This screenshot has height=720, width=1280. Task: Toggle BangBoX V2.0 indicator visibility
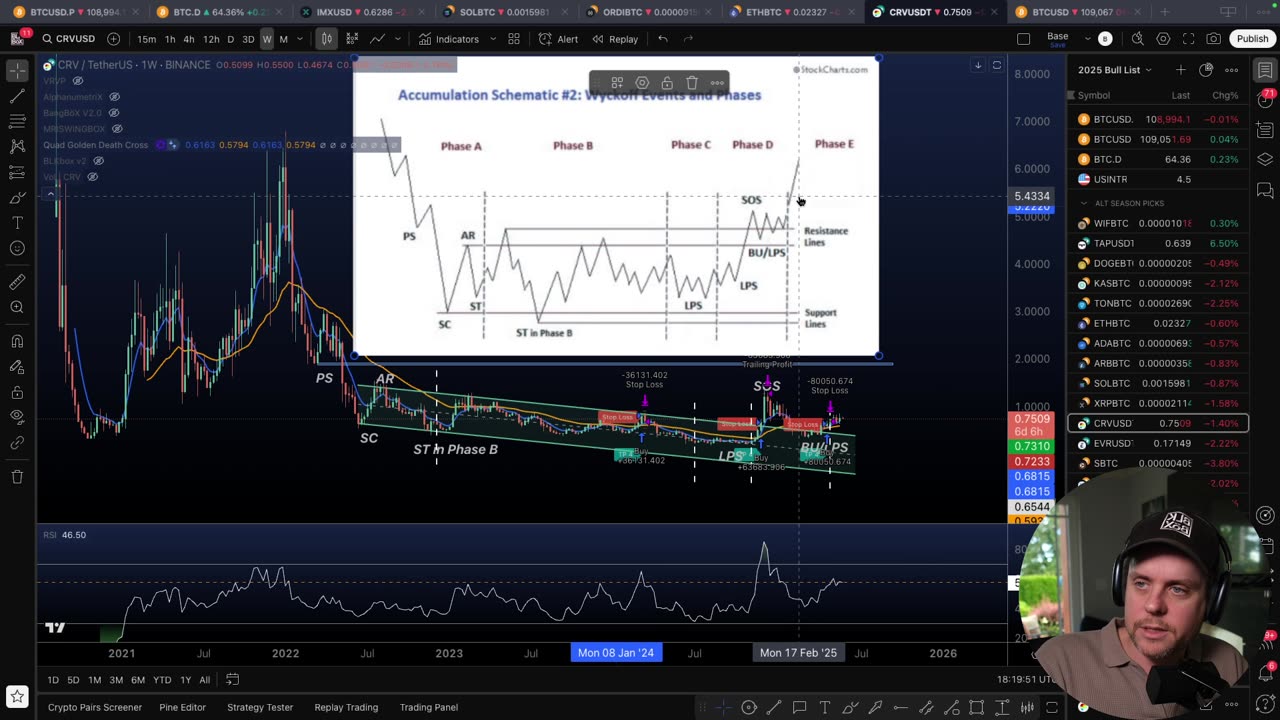pos(113,113)
